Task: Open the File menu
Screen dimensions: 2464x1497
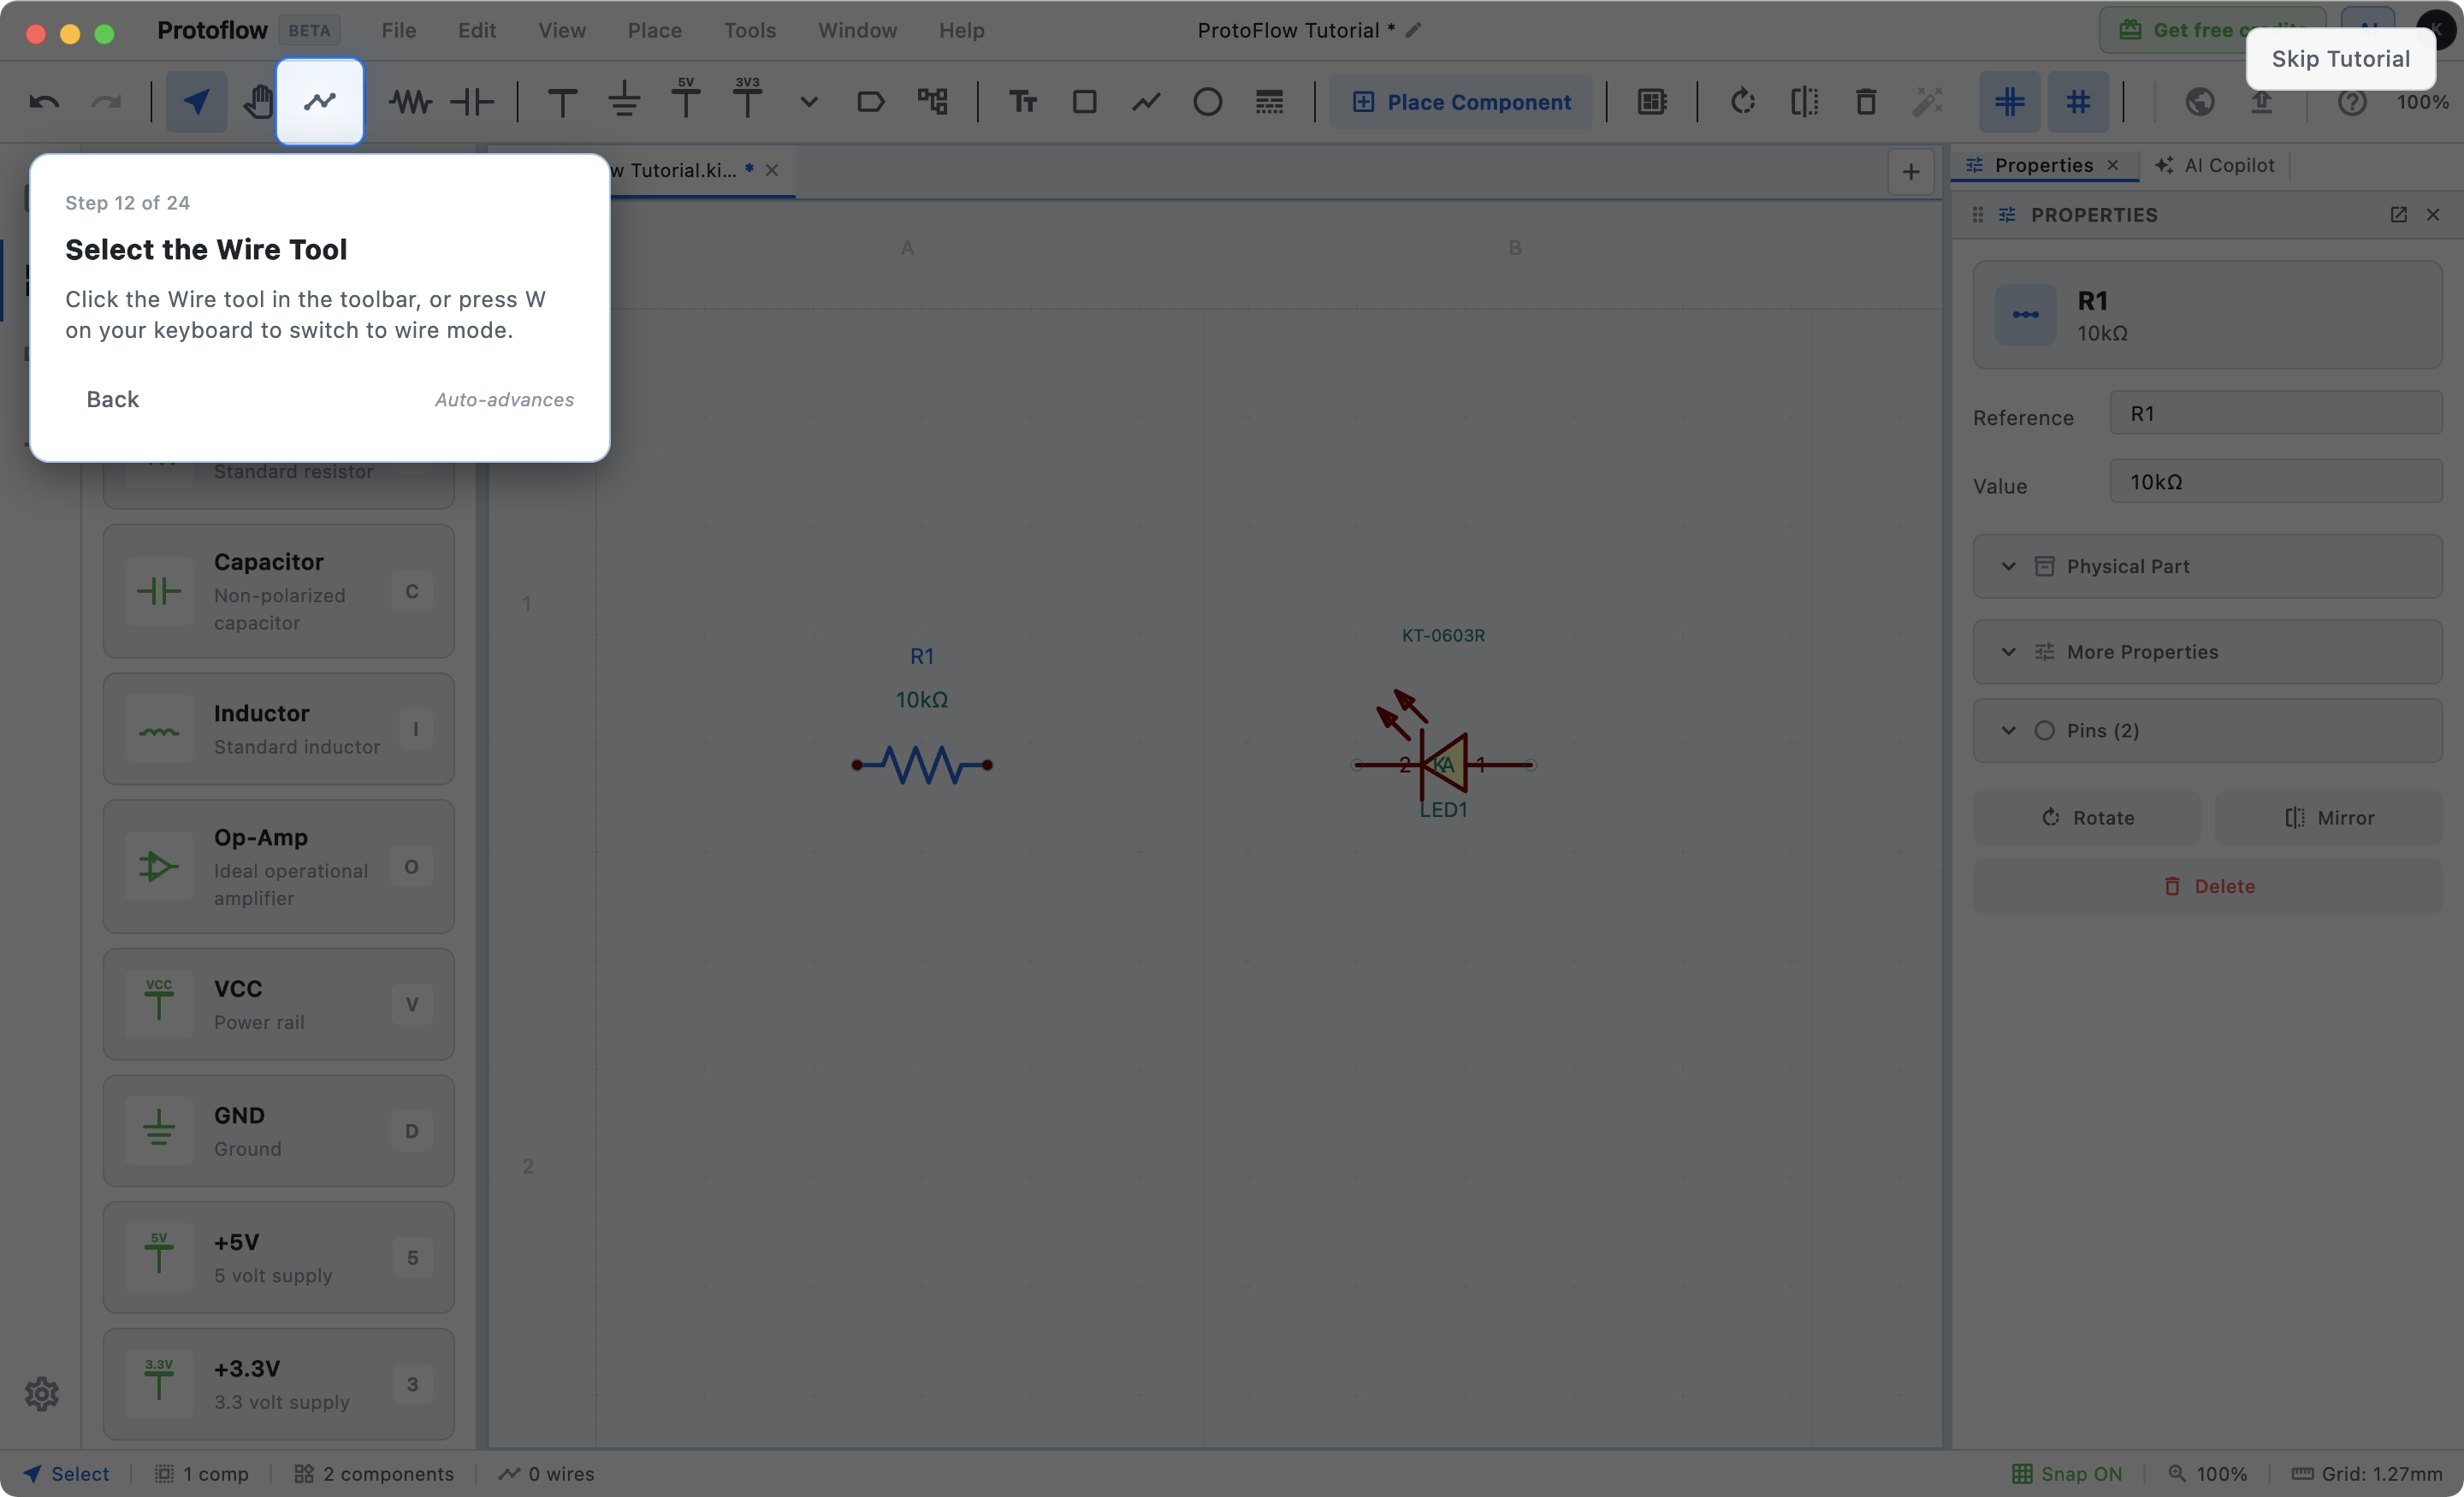Action: click(398, 30)
